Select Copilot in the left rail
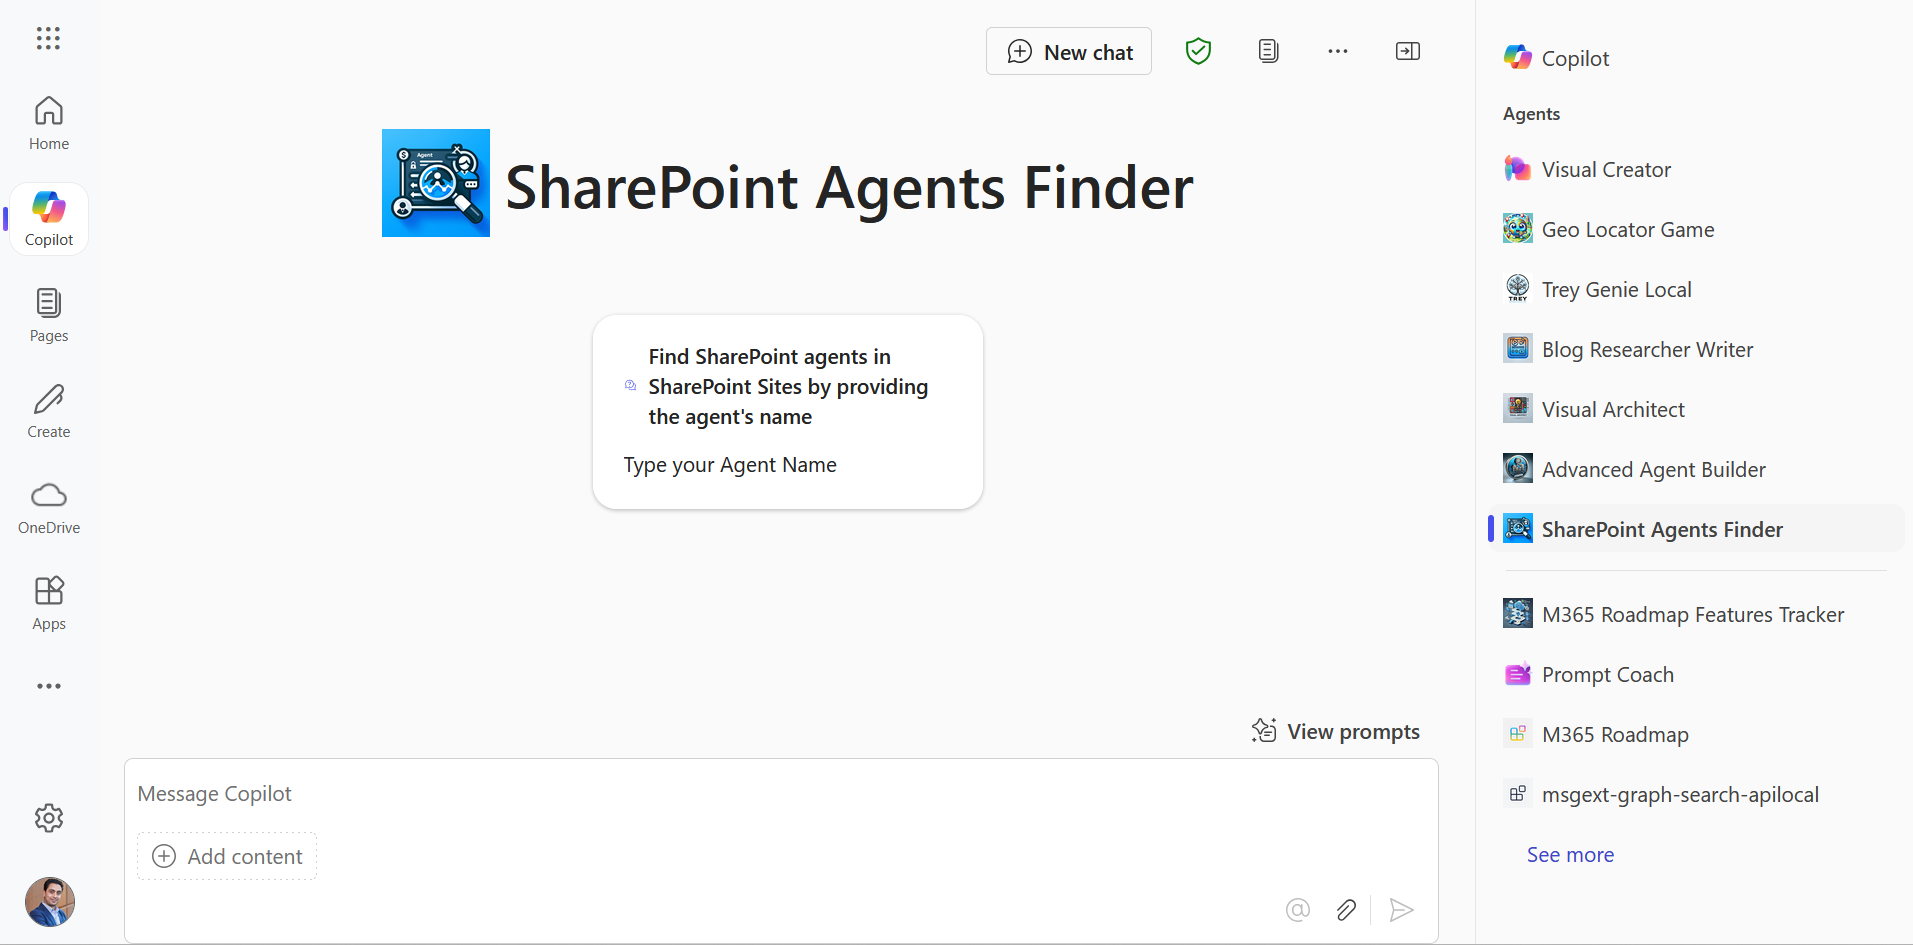 [49, 219]
